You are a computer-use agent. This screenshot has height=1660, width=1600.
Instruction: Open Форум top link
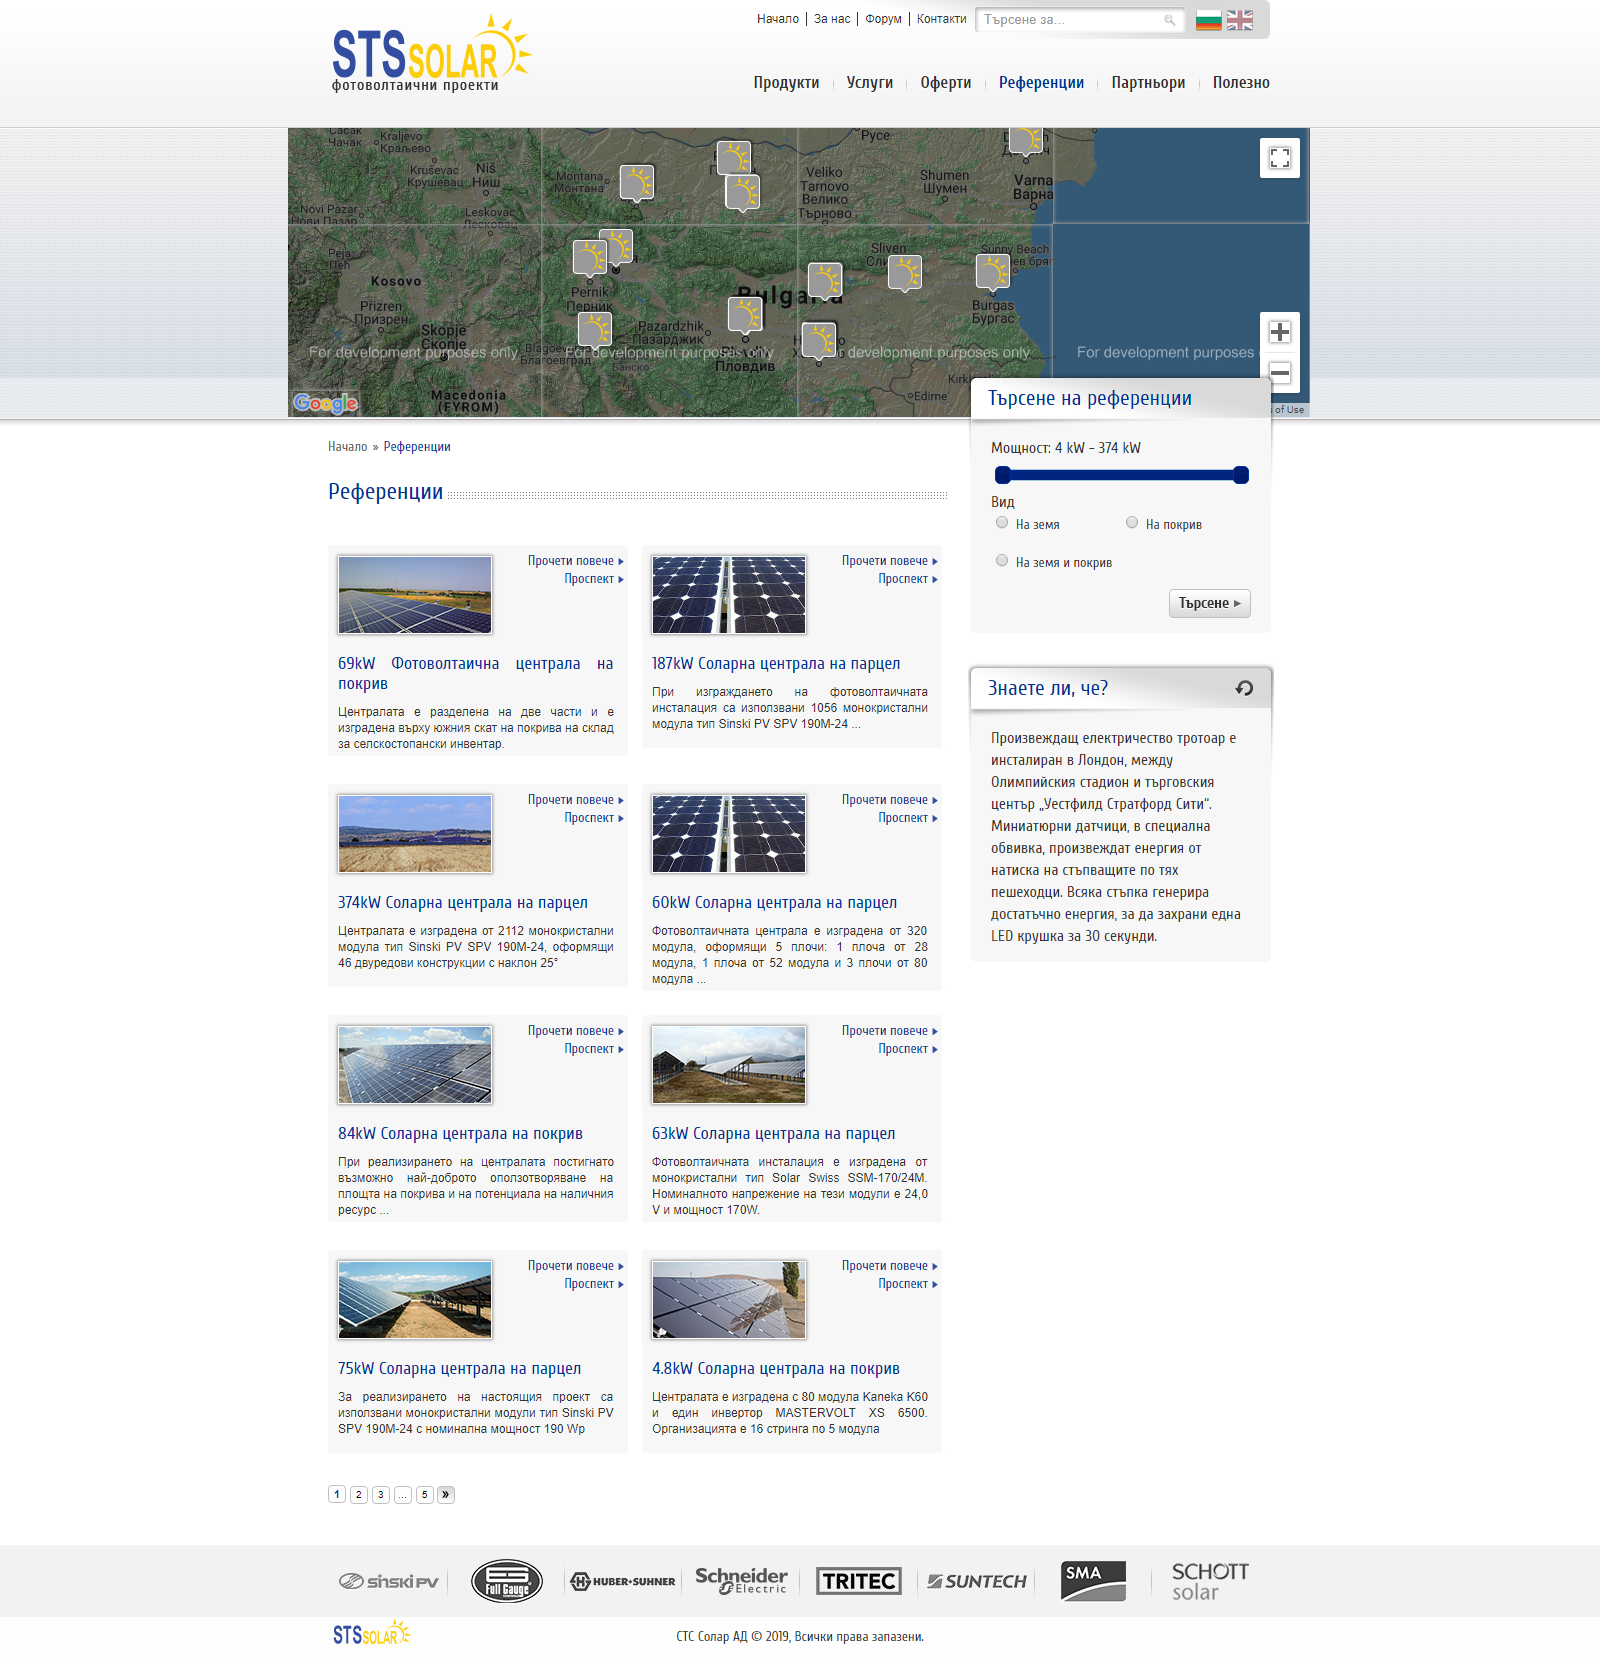click(x=883, y=19)
